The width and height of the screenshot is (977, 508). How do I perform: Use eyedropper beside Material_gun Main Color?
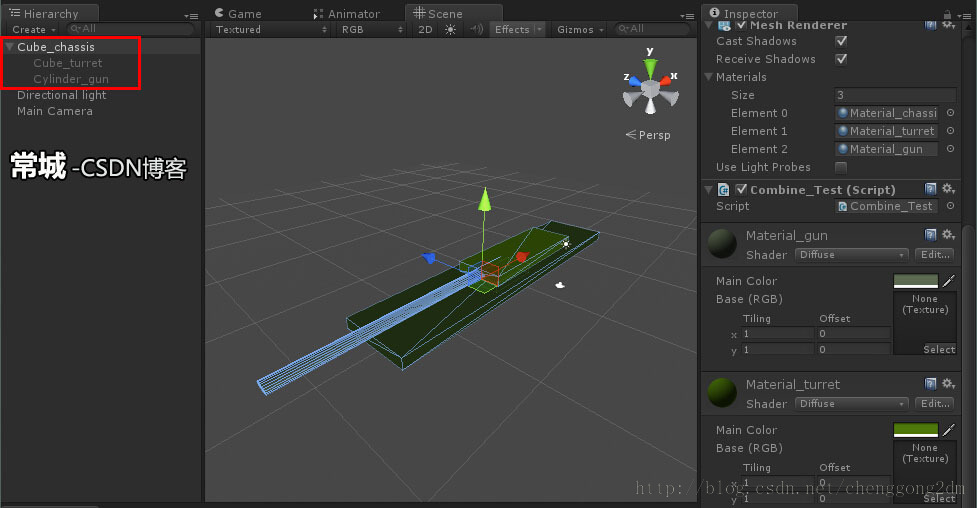pos(948,280)
